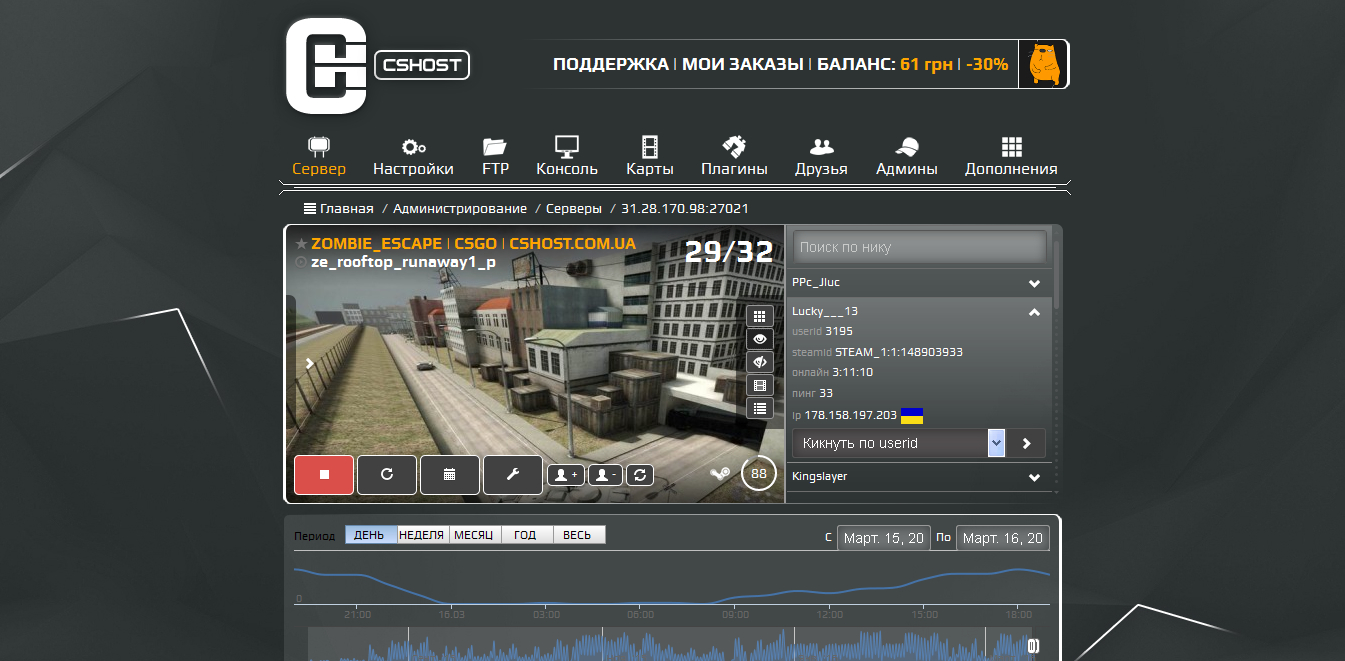This screenshot has width=1345, height=661.
Task: Restart the server with circular arrow button
Action: click(x=387, y=475)
